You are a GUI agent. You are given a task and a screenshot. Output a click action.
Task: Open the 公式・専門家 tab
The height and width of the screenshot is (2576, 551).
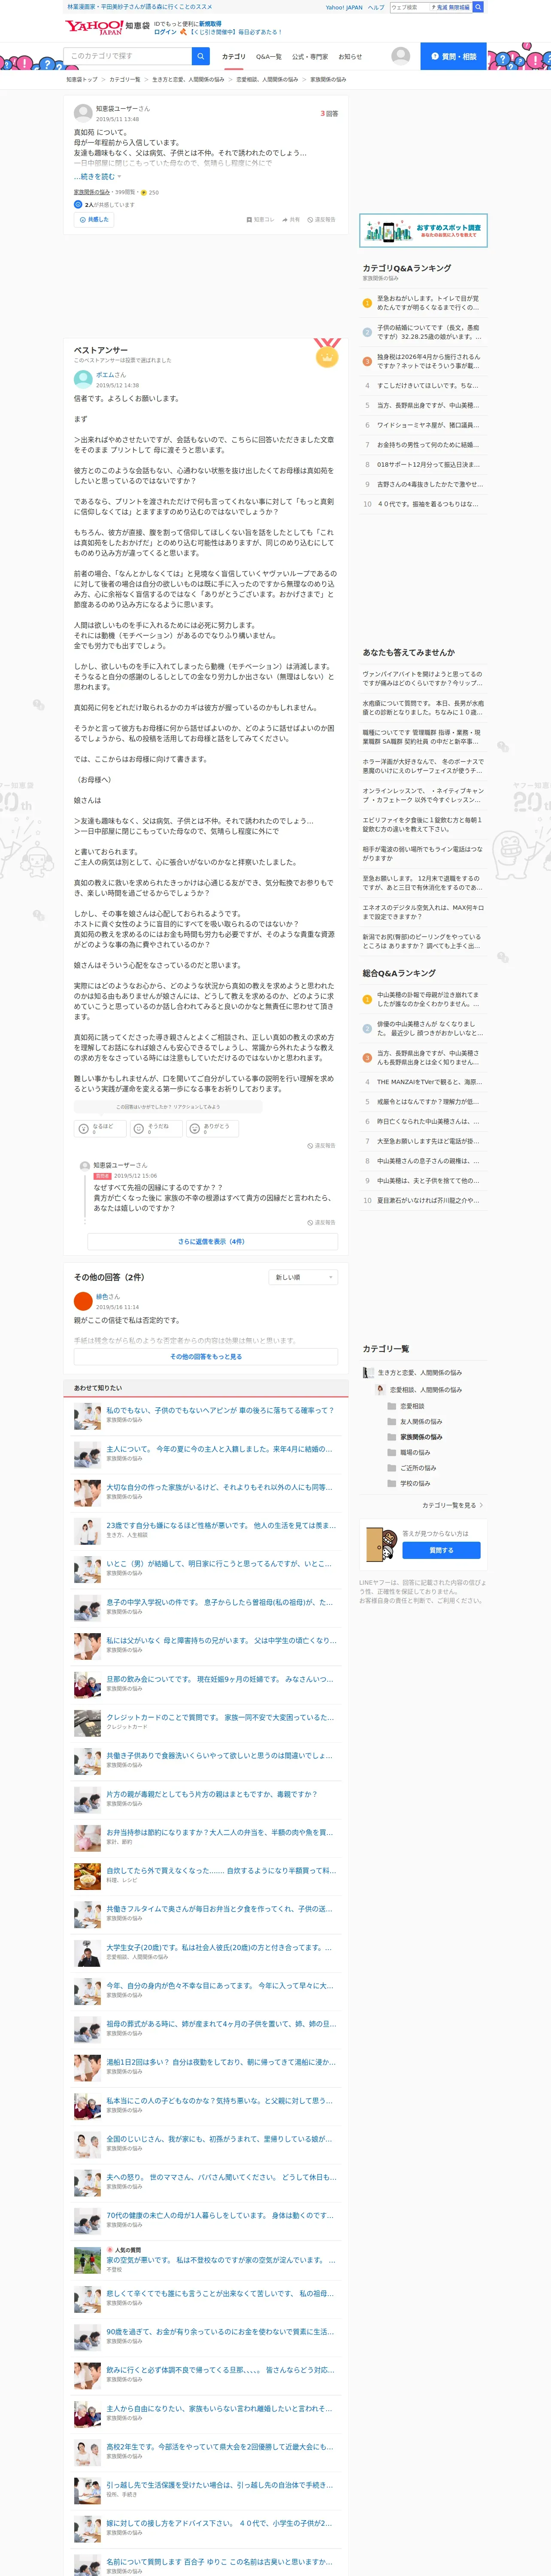tap(310, 57)
